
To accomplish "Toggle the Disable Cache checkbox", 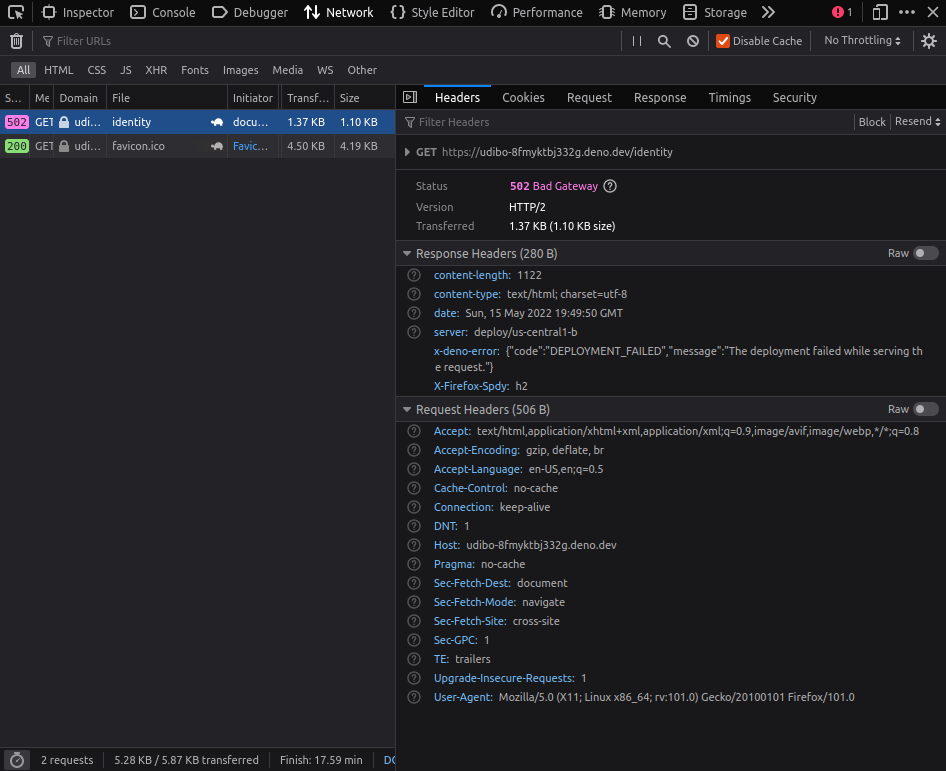I will point(725,41).
